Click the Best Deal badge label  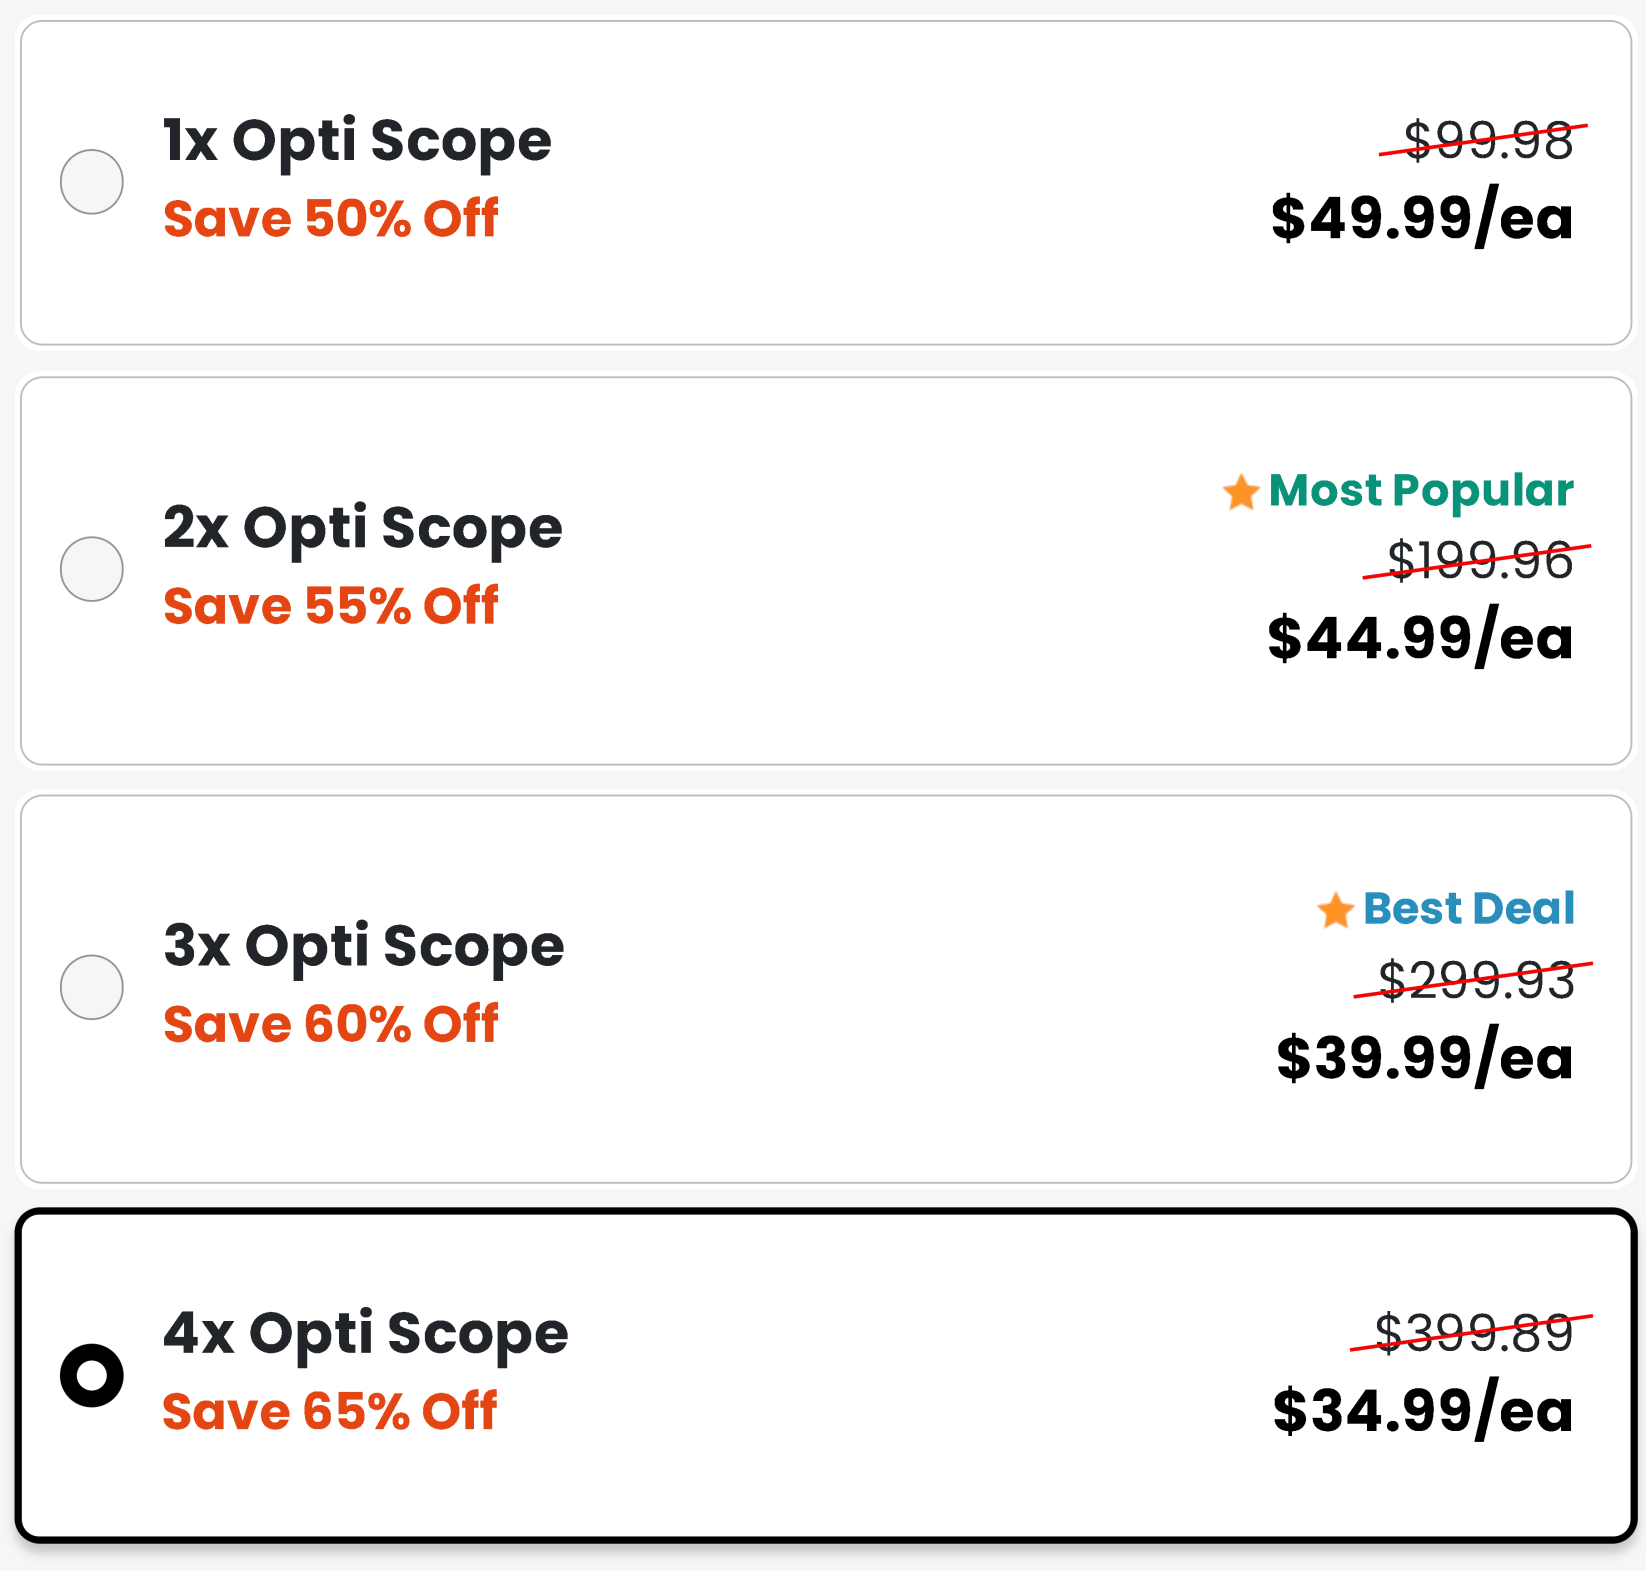[x=1468, y=910]
